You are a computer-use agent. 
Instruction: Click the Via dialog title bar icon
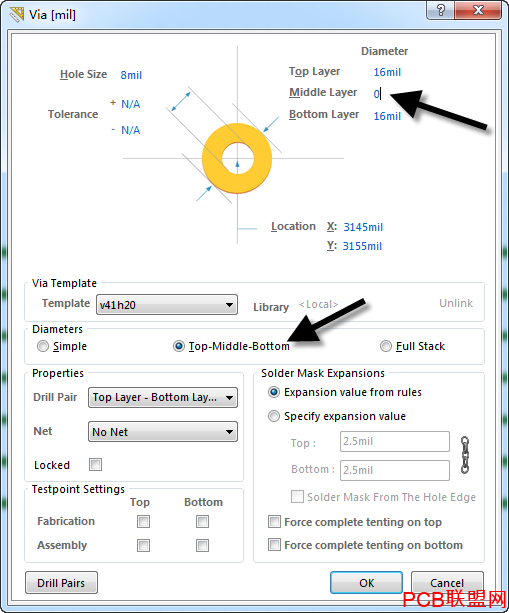(x=16, y=14)
